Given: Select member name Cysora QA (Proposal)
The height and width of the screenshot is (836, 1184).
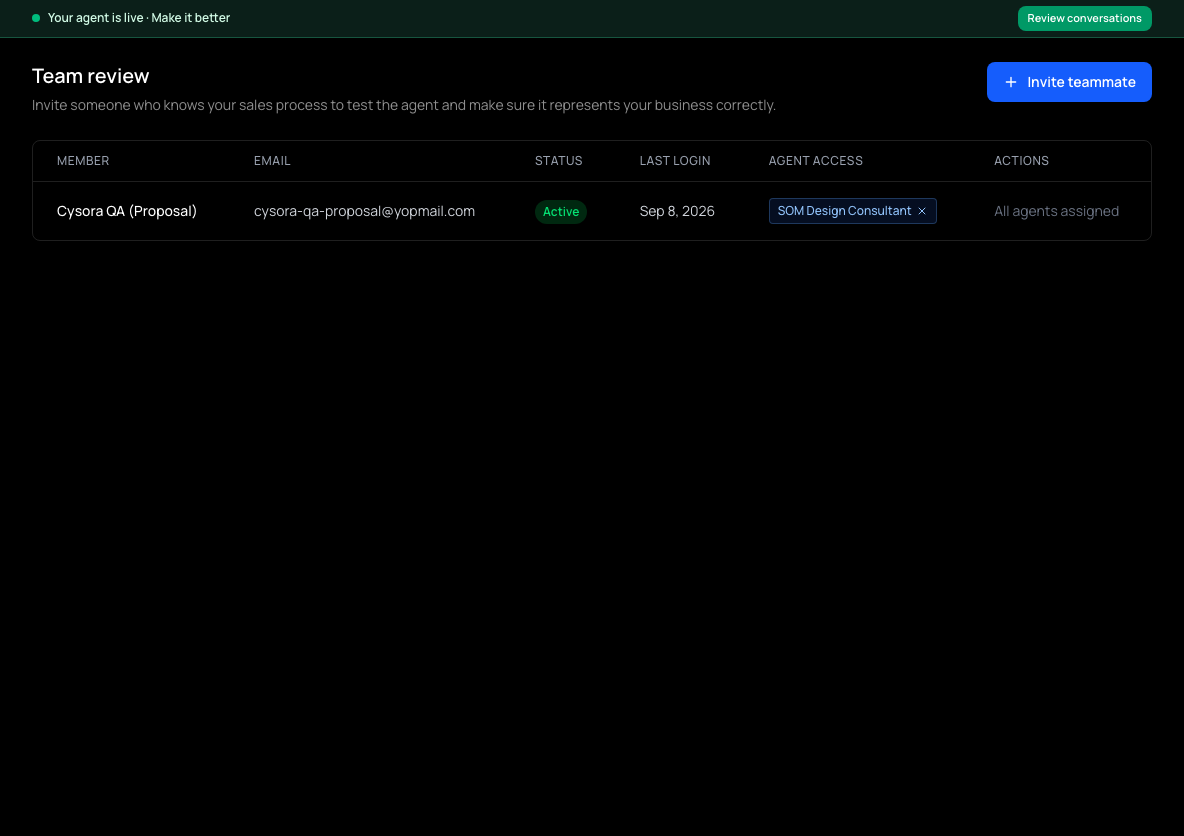Looking at the screenshot, I should coord(127,211).
